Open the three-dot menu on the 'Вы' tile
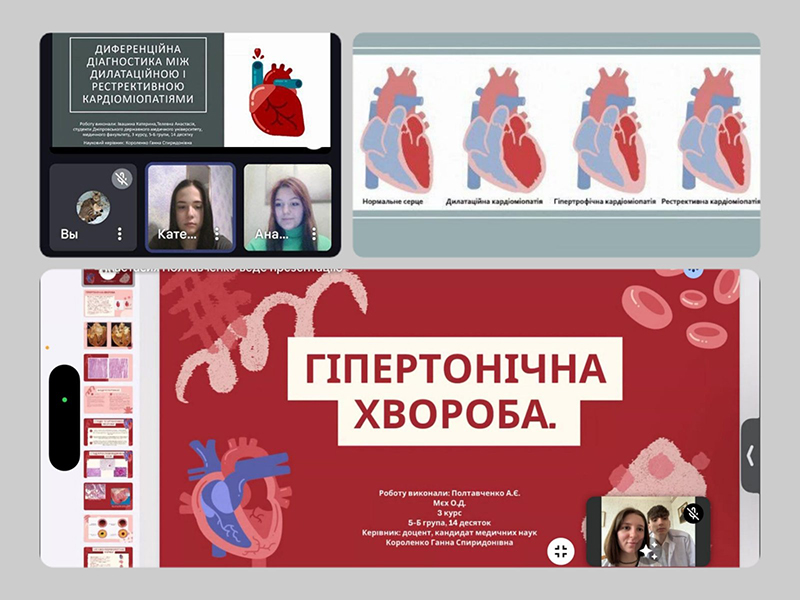Screen dimensions: 800x600 [120, 234]
